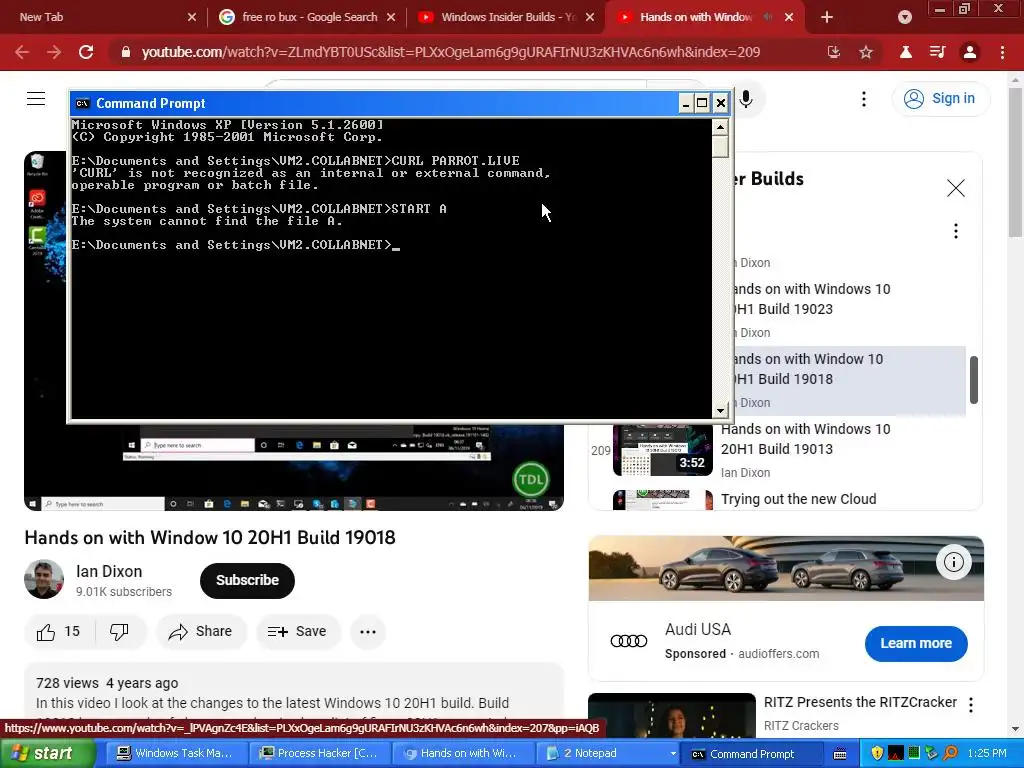Image resolution: width=1024 pixels, height=768 pixels.
Task: Close the free ro bux tab
Action: click(391, 18)
